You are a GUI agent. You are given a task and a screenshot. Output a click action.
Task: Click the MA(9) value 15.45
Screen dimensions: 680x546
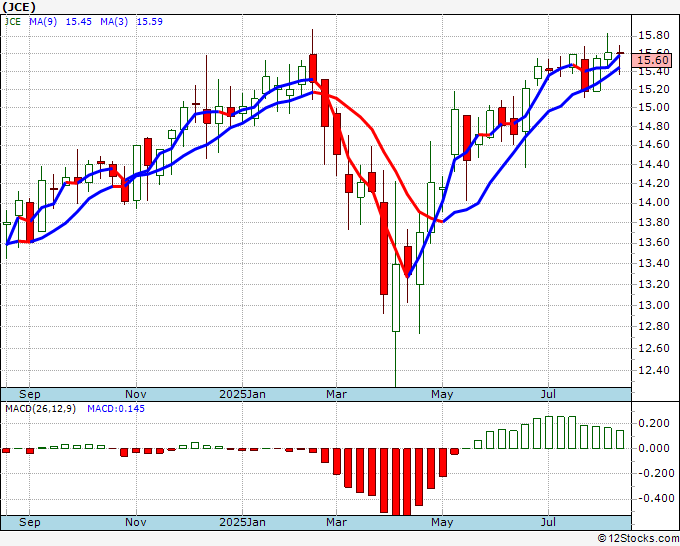tap(78, 21)
